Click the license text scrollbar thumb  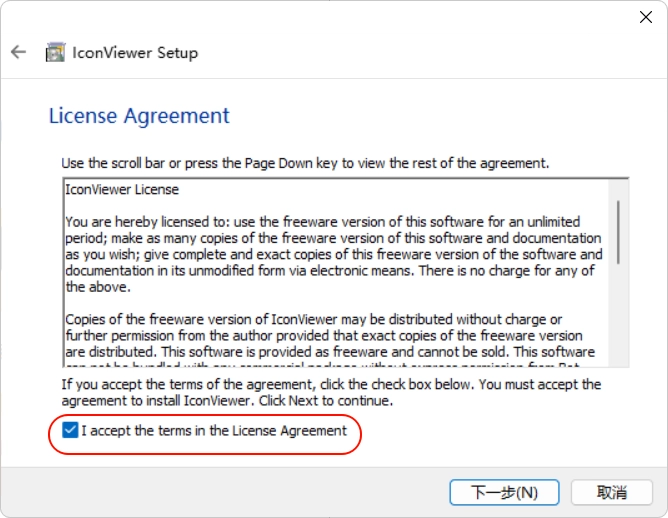click(618, 232)
